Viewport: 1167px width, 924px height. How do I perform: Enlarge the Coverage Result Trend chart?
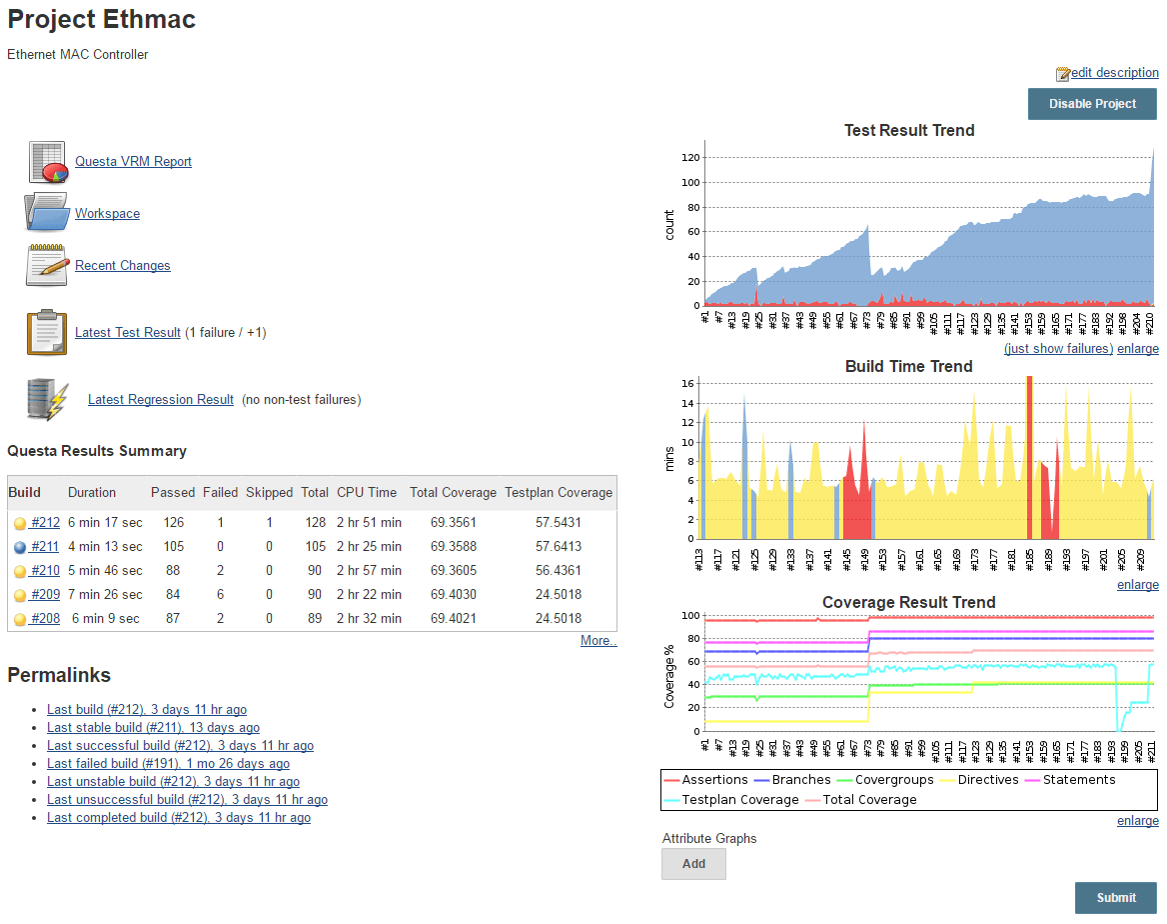click(1138, 820)
